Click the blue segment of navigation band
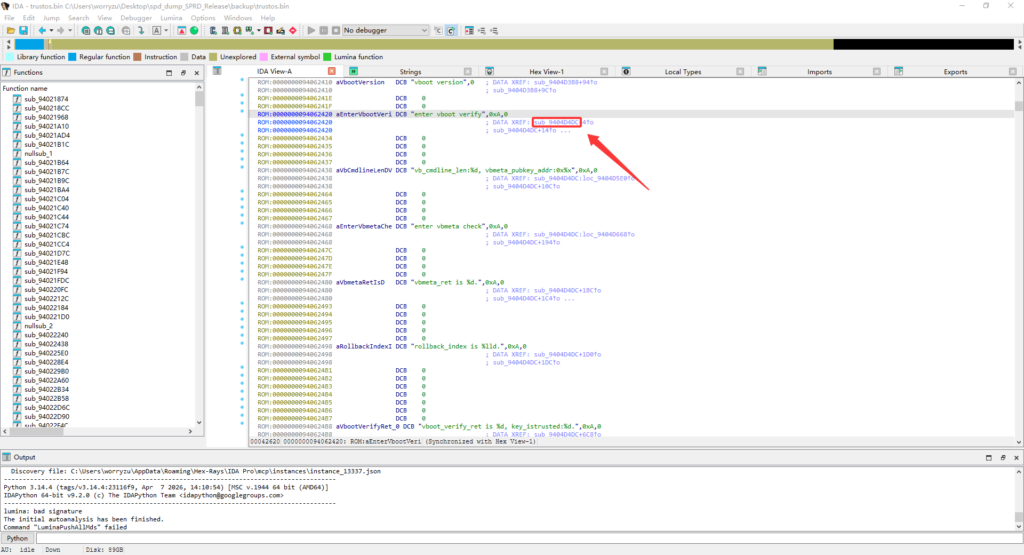The image size is (1024, 555). [x=29, y=44]
